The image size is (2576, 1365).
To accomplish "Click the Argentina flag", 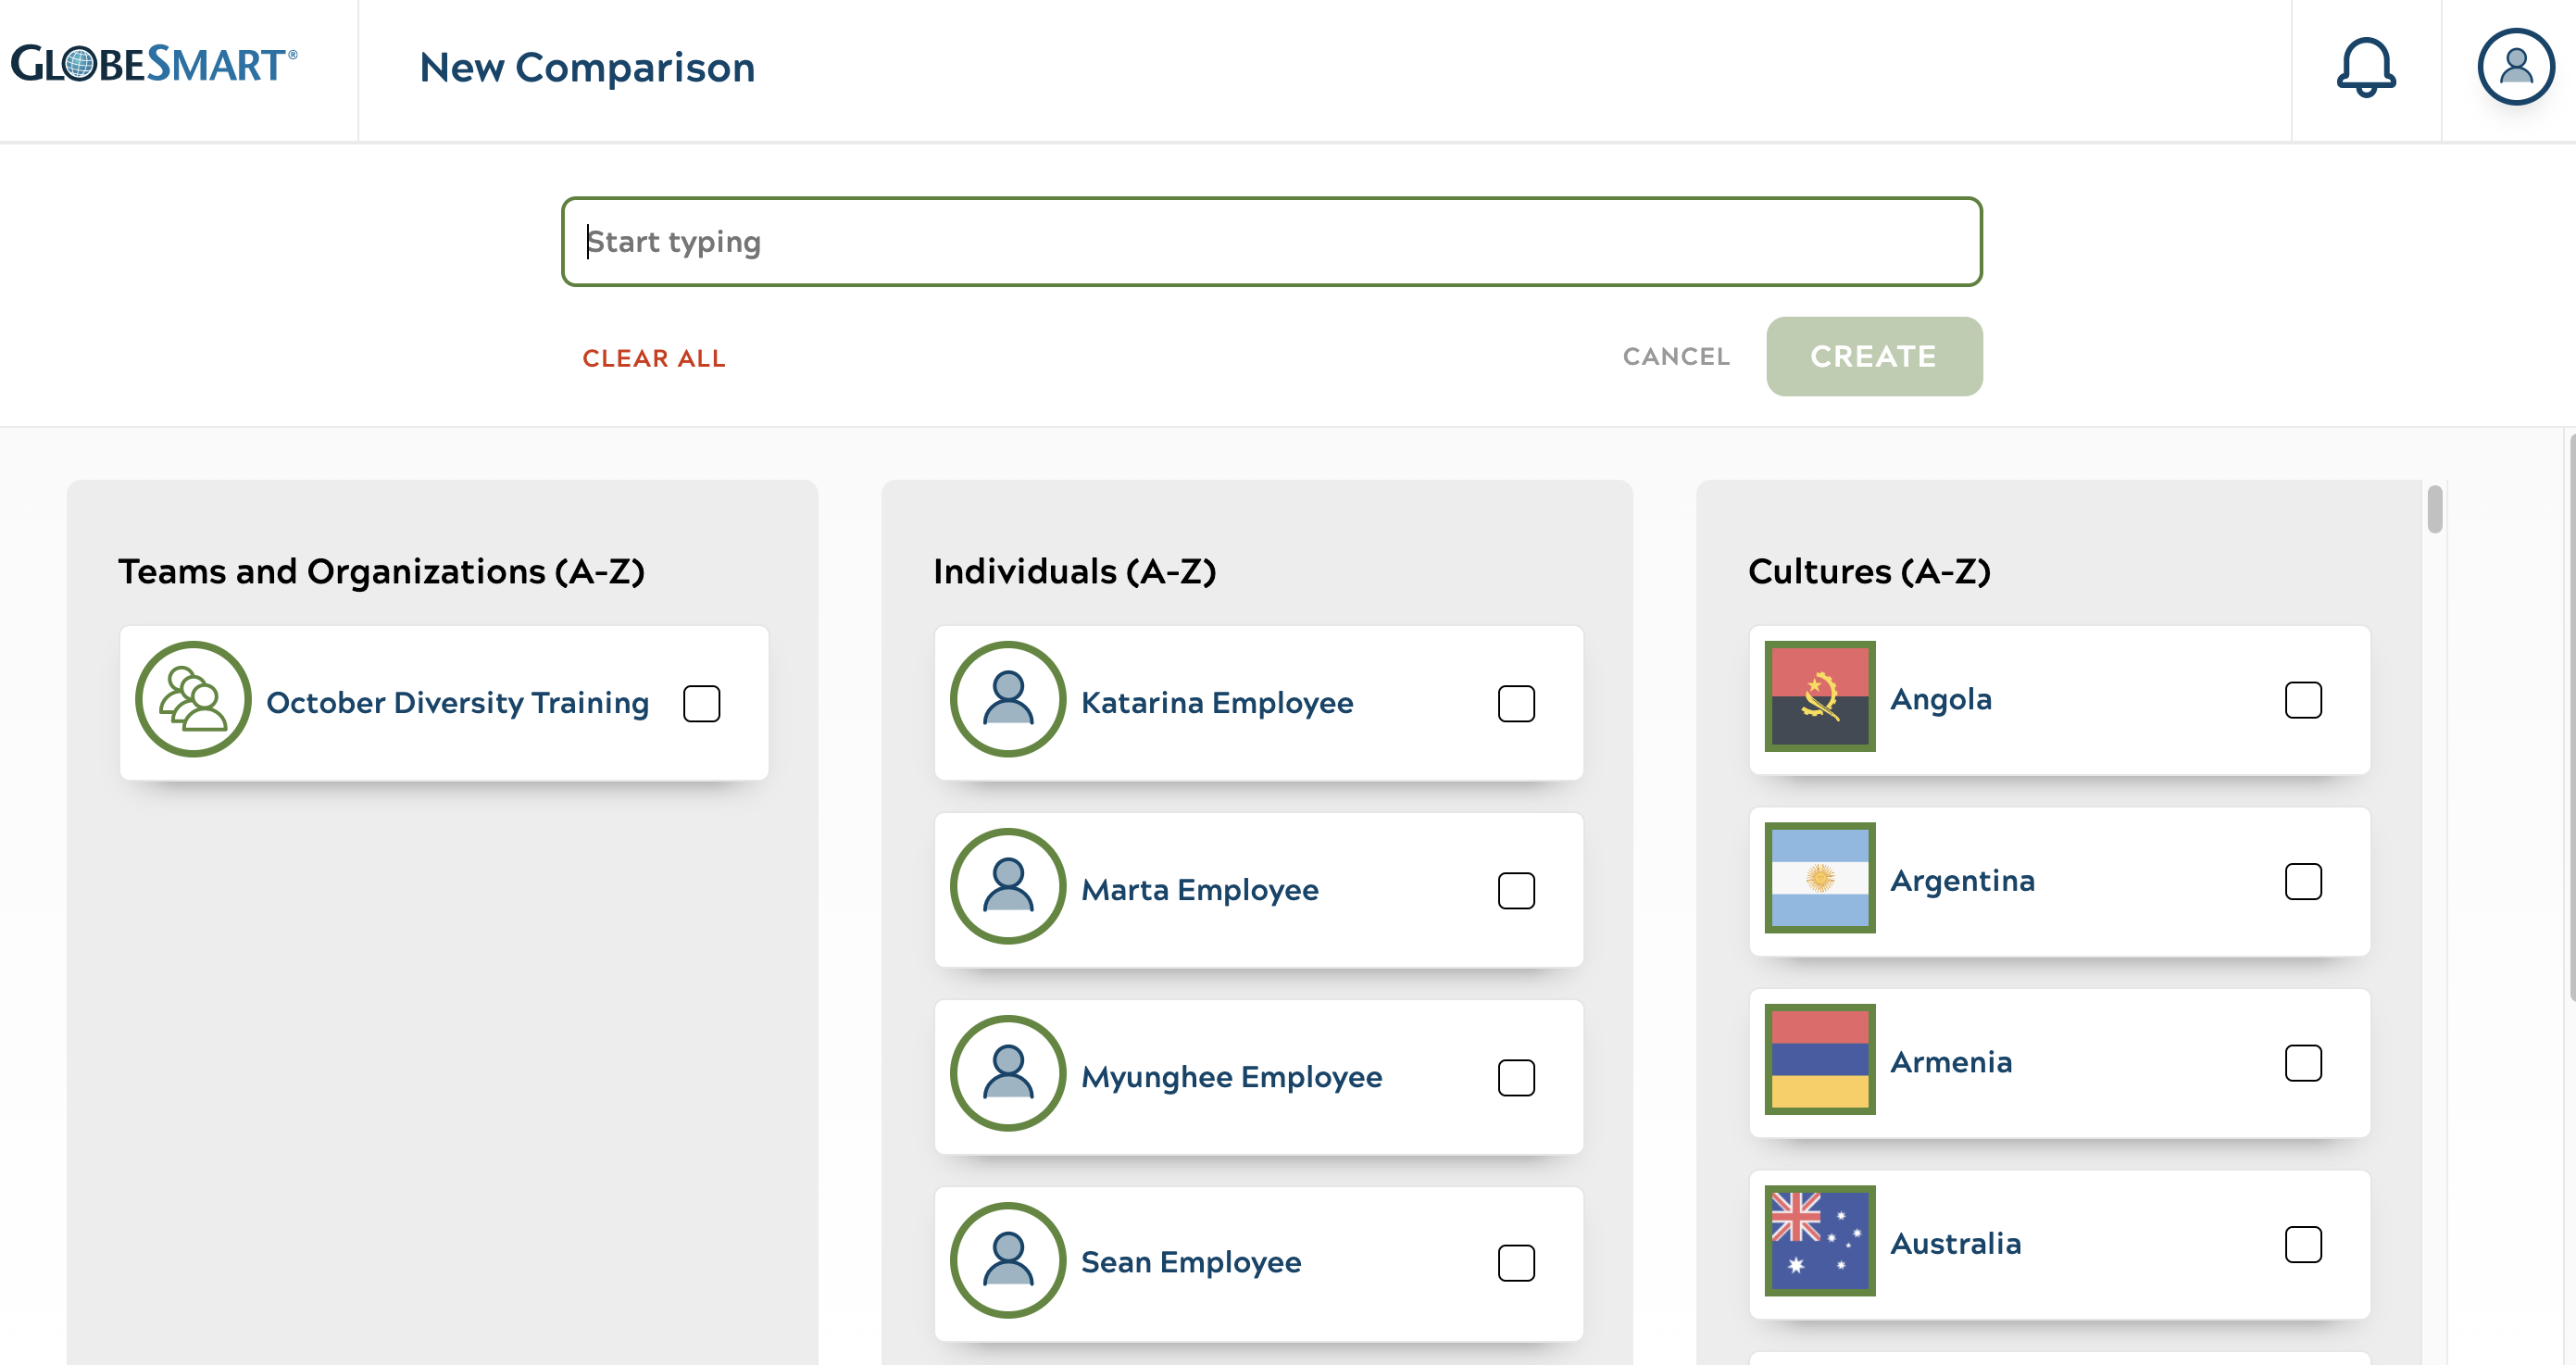I will [x=1820, y=878].
